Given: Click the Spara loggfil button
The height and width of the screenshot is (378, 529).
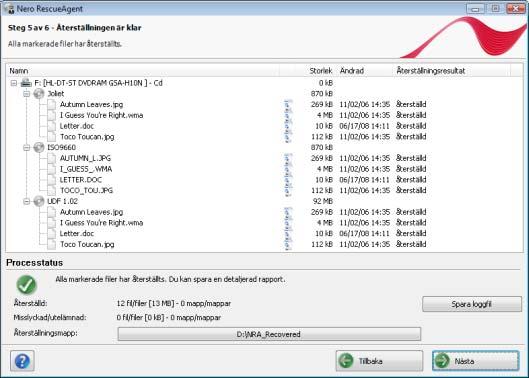Looking at the screenshot, I should pos(472,304).
